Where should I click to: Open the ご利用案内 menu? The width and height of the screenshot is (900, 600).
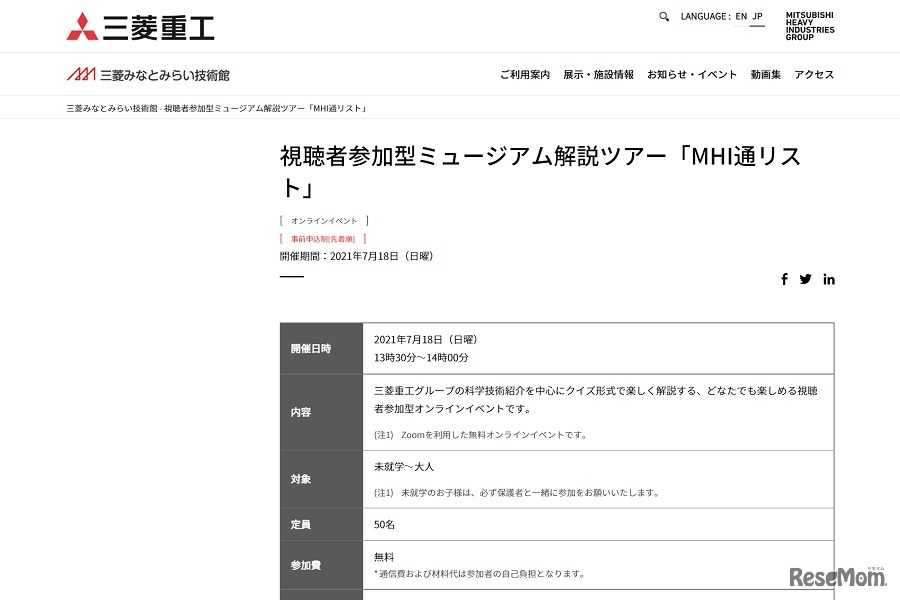pos(525,75)
